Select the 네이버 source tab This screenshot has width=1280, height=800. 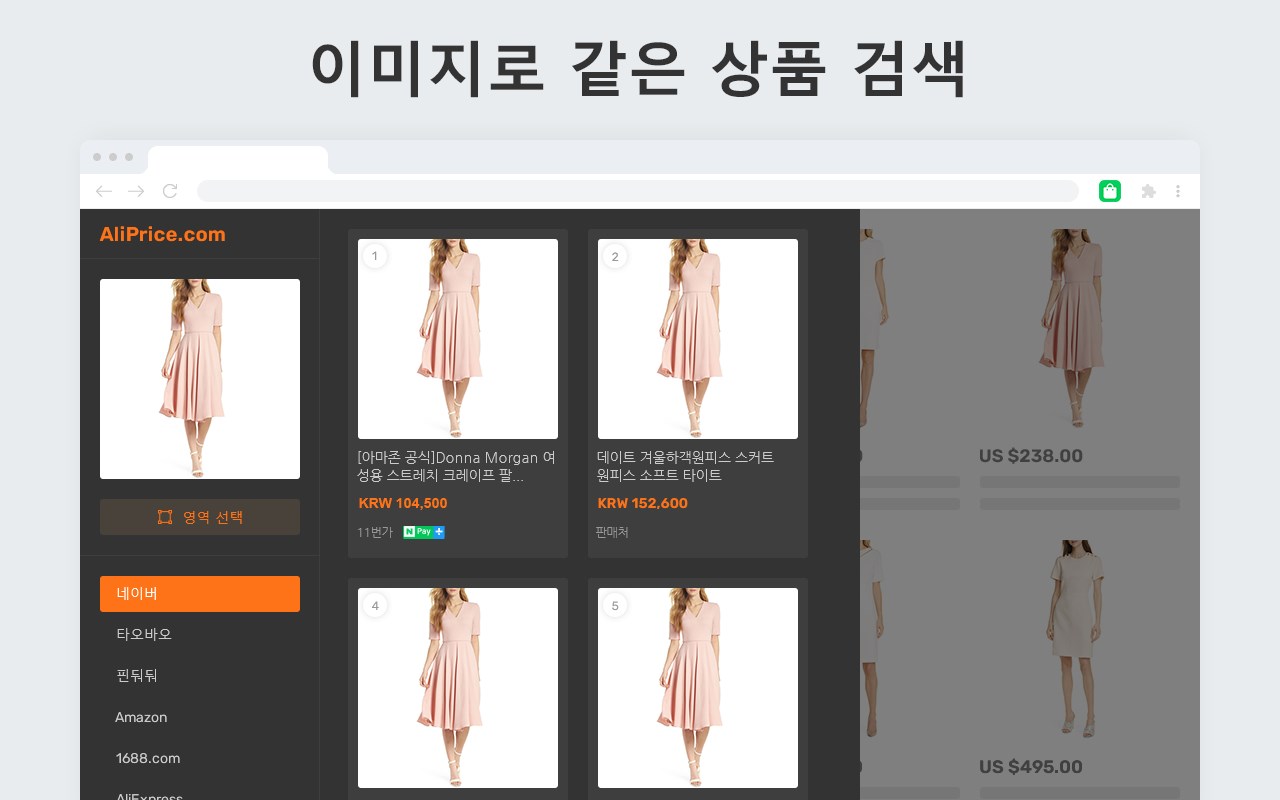point(200,594)
